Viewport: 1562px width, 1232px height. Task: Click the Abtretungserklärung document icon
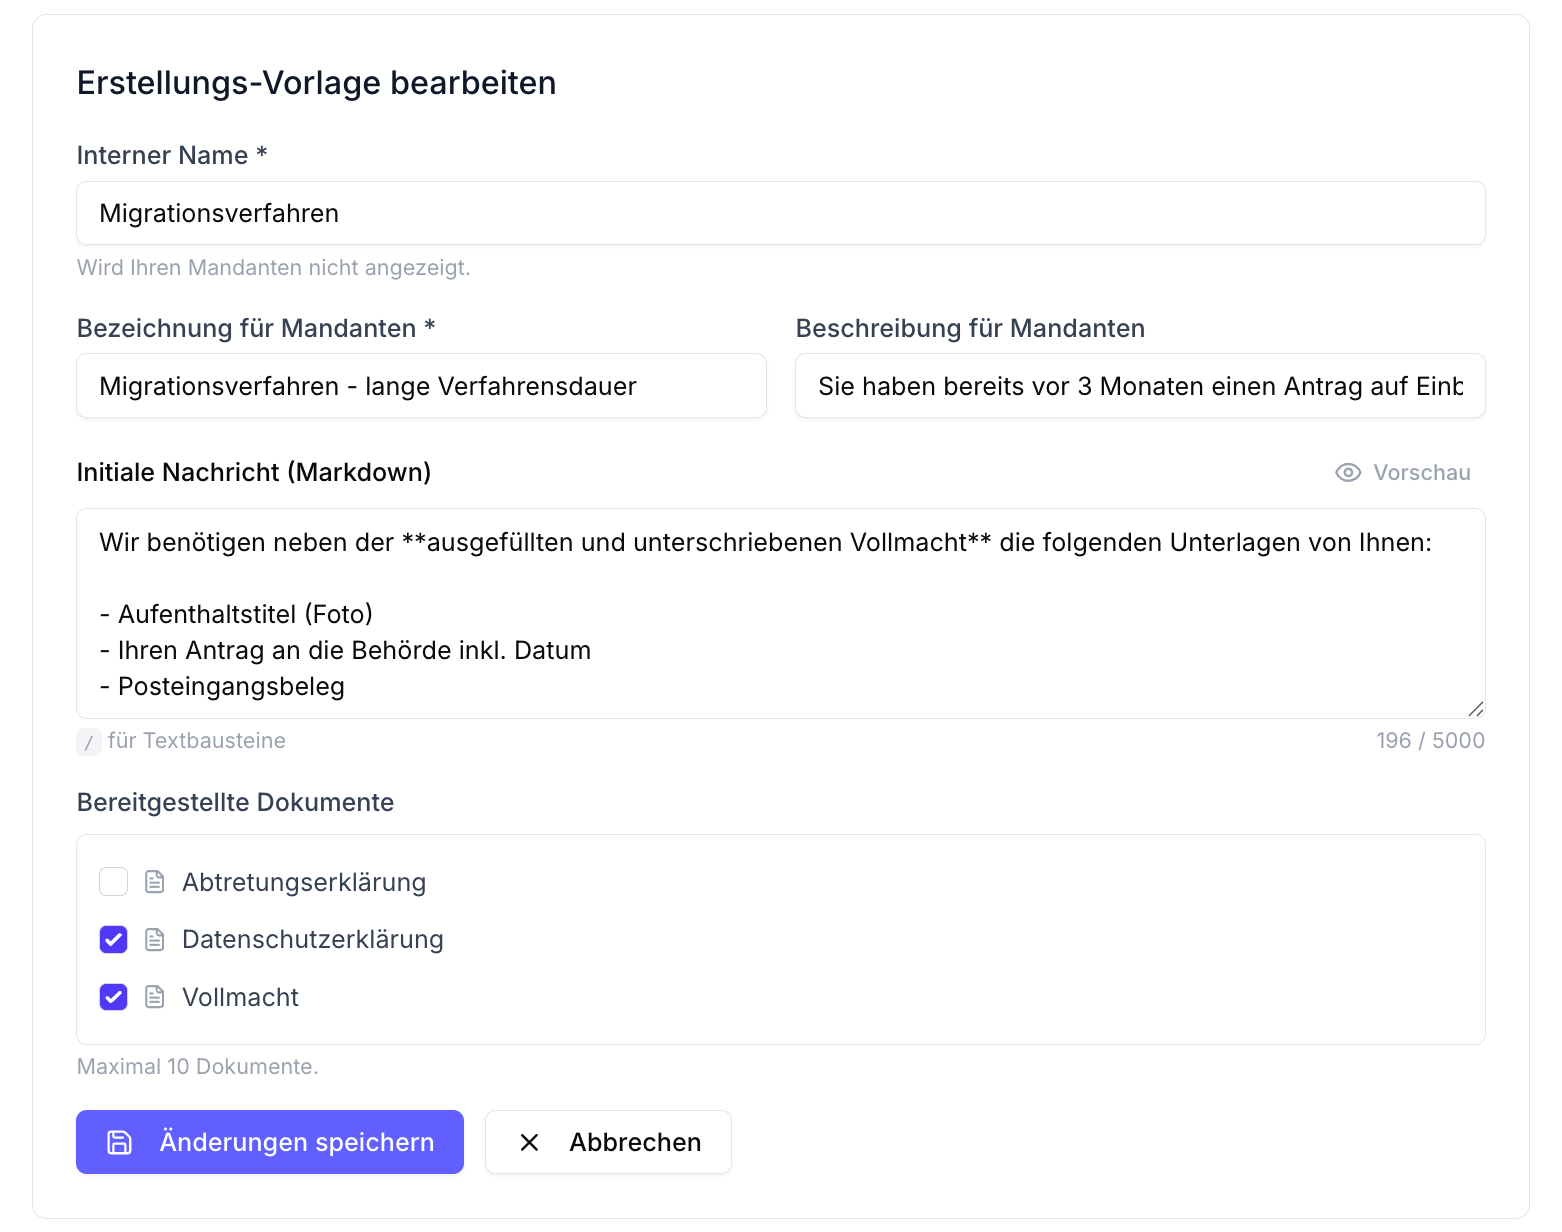point(155,882)
